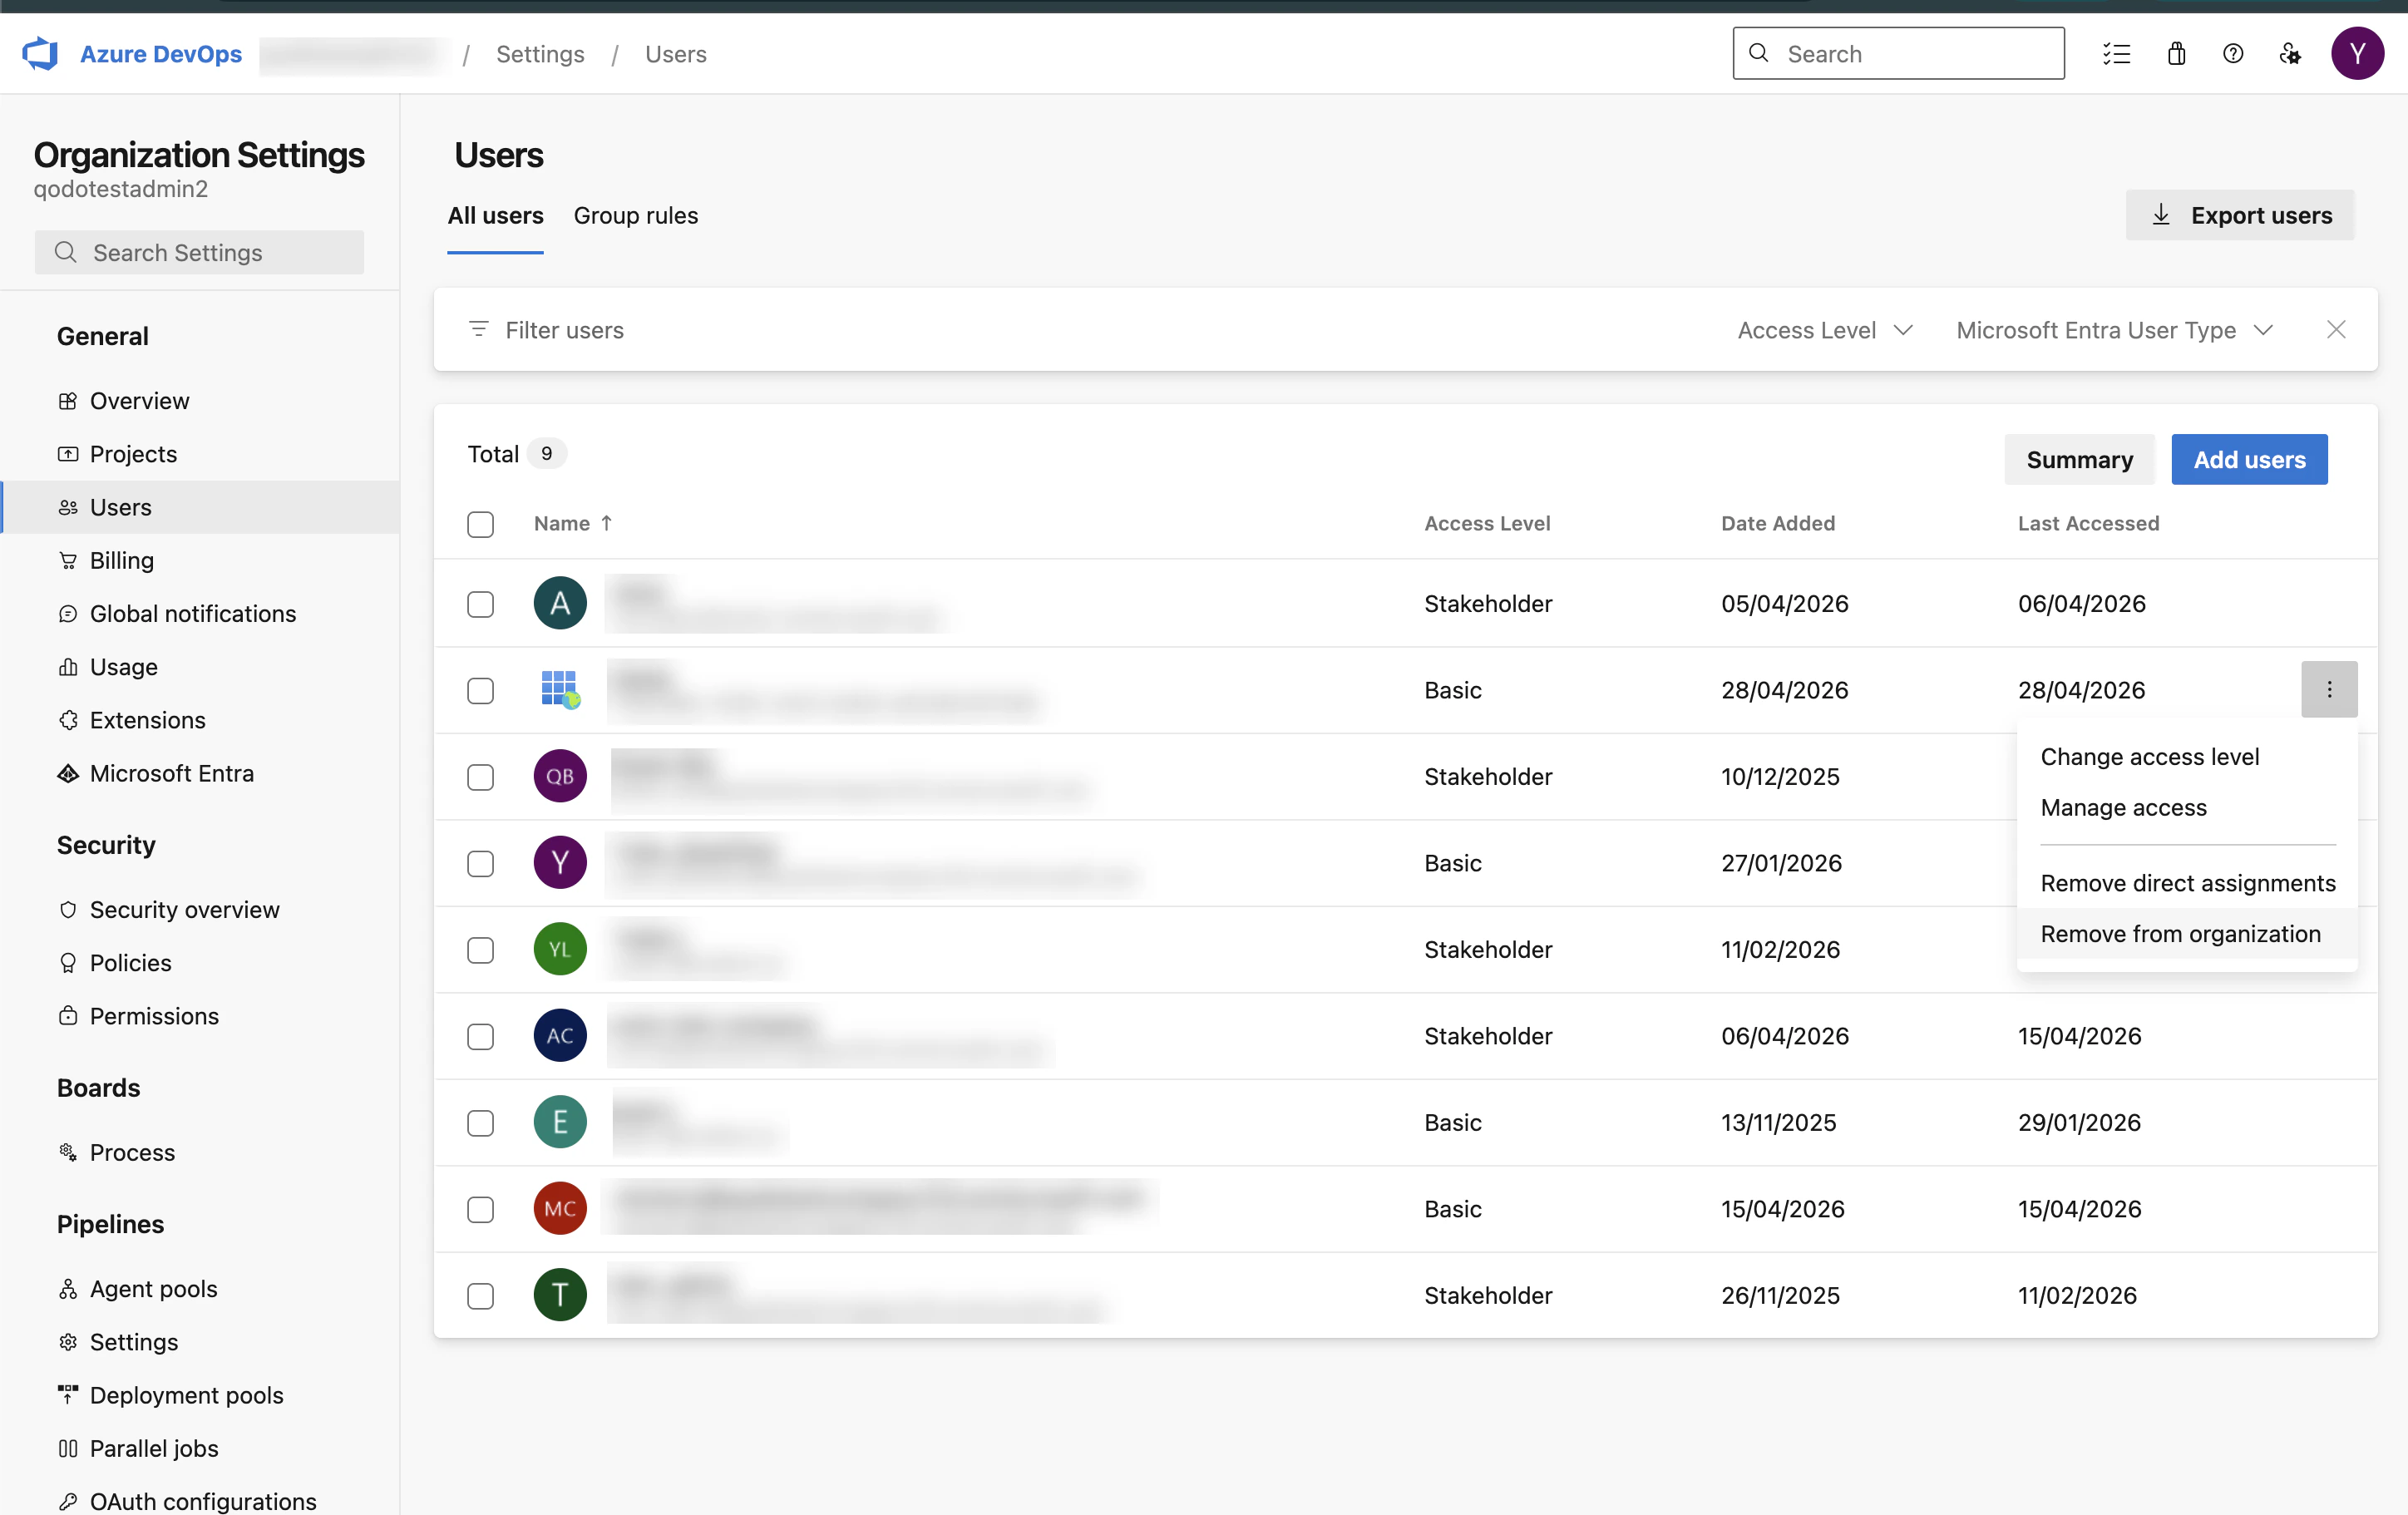Open the purple Y profile avatar in header
This screenshot has width=2408, height=1515.
click(2357, 54)
